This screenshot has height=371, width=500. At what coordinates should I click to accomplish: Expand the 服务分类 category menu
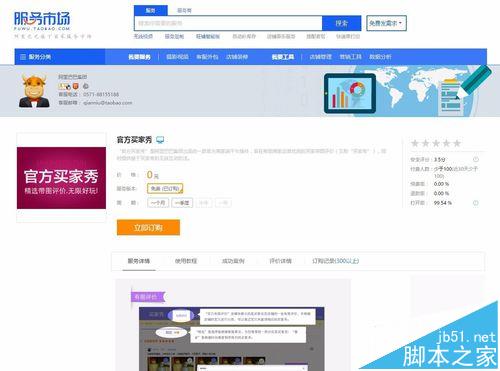pos(60,57)
